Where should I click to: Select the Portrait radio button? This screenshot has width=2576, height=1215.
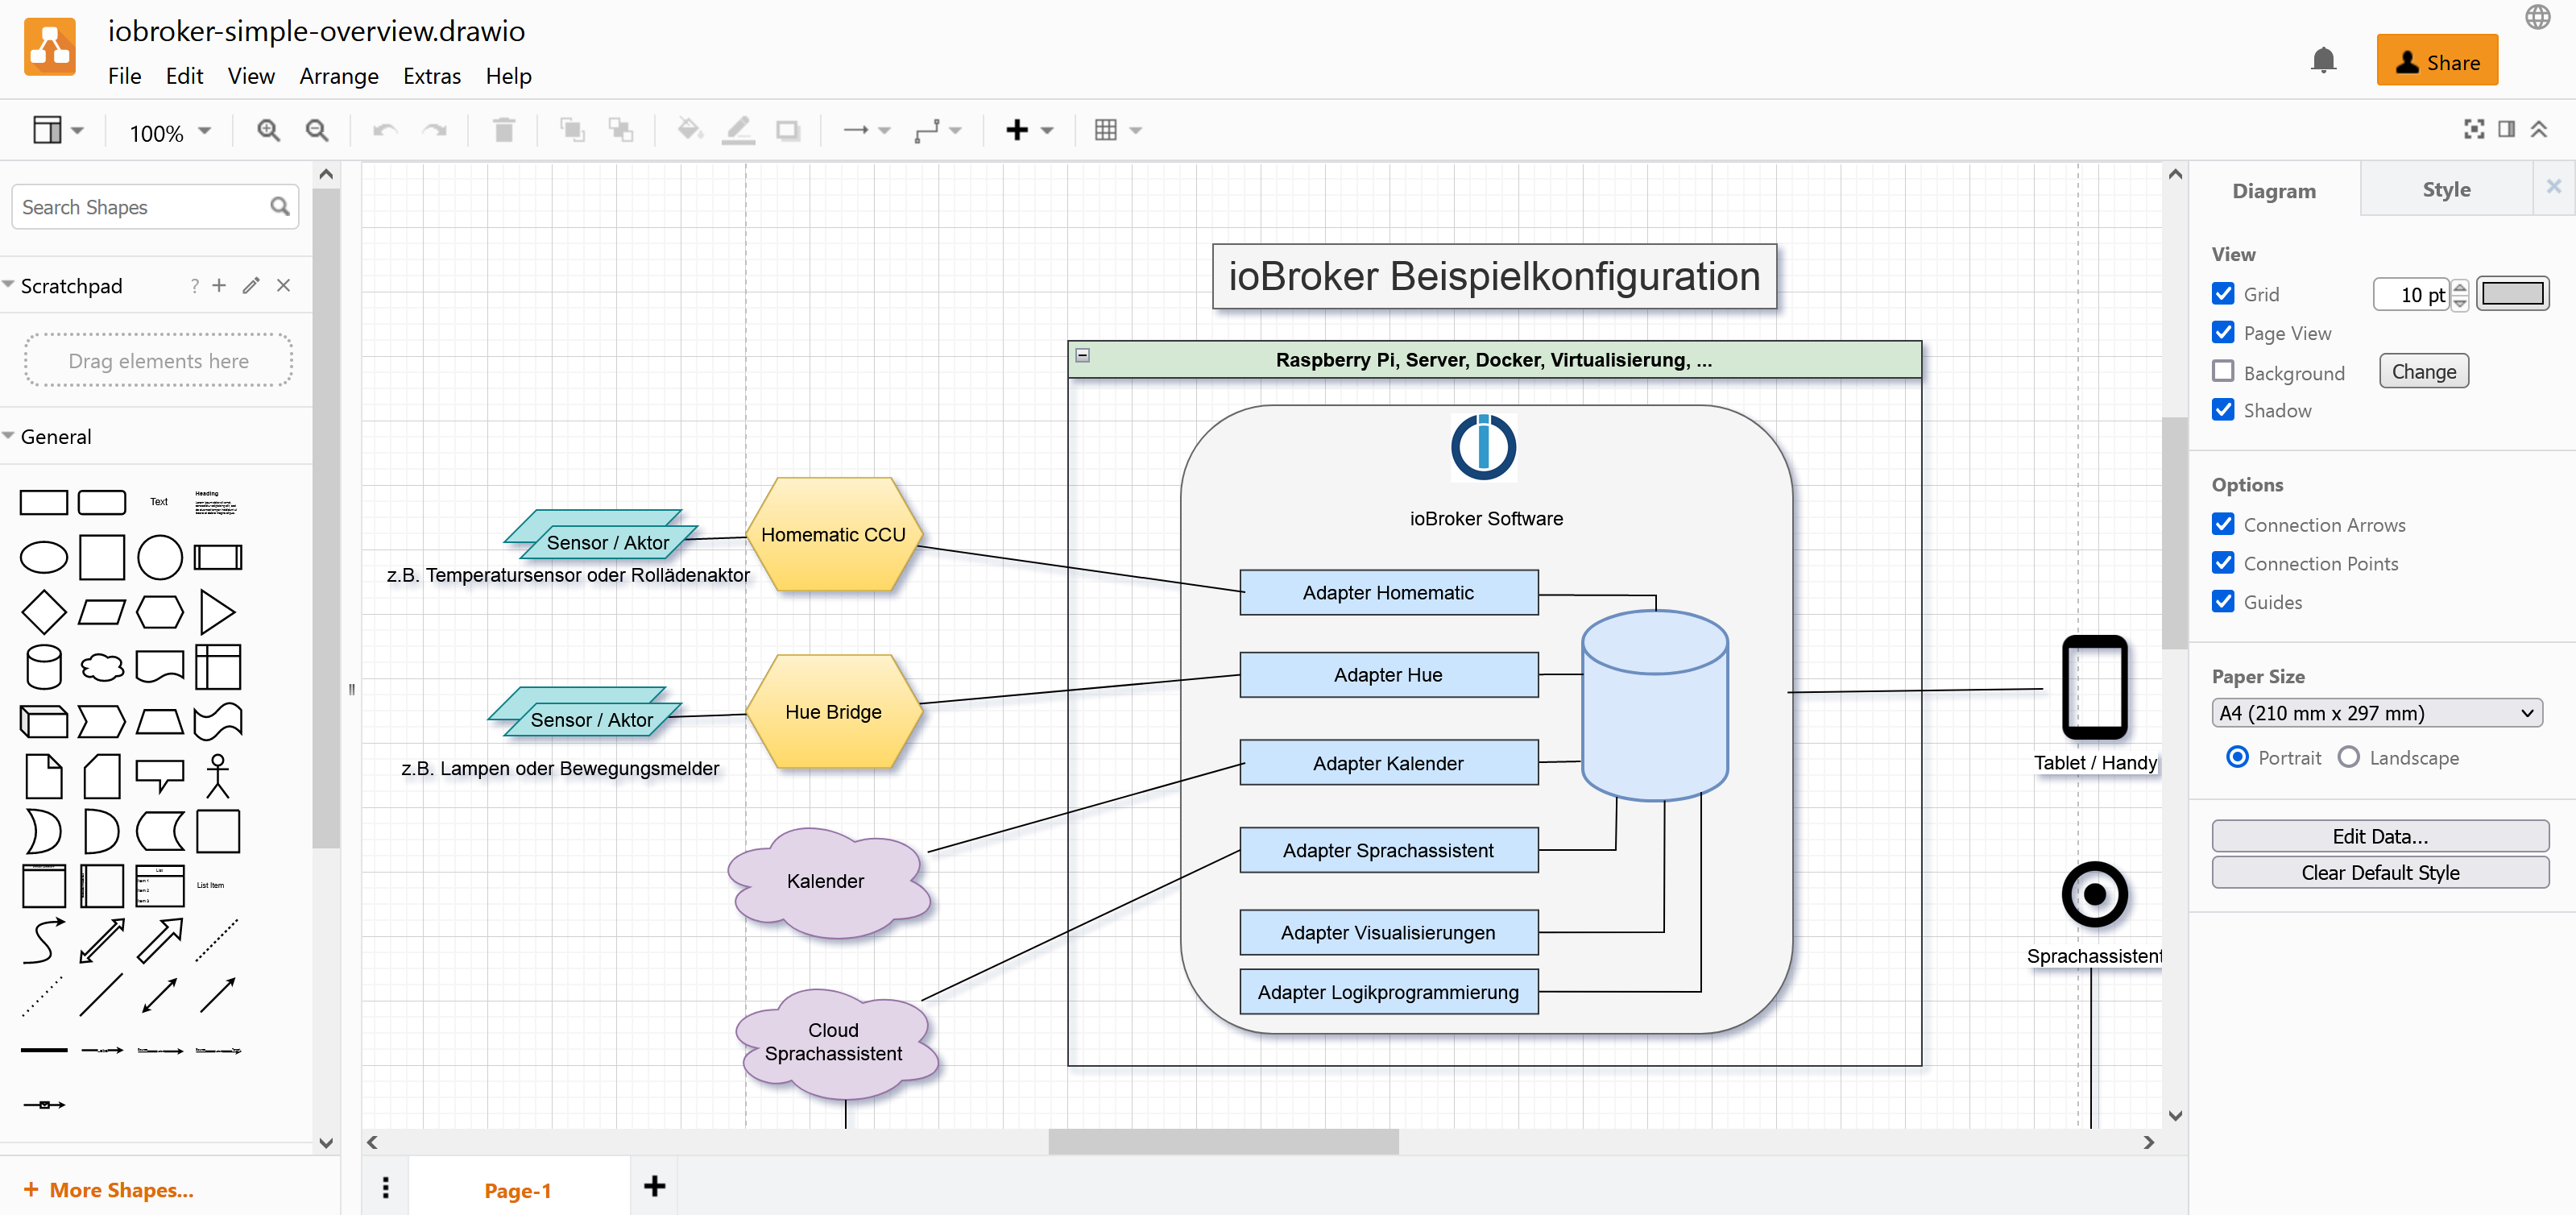2238,757
